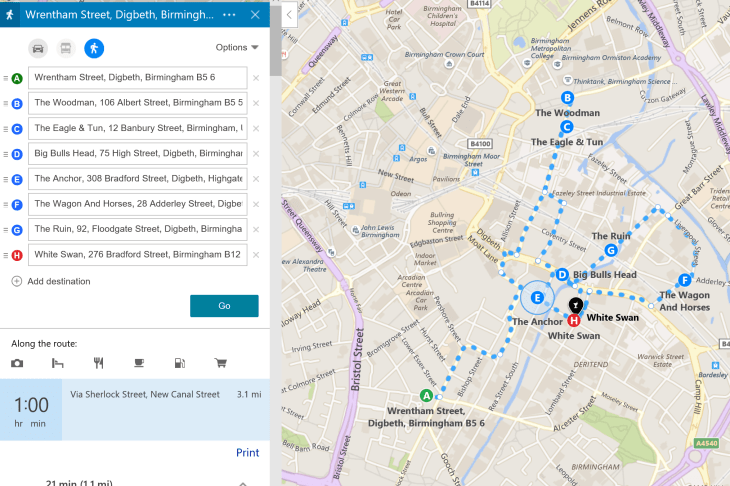
Task: Select the driving mode car icon
Action: click(x=38, y=48)
